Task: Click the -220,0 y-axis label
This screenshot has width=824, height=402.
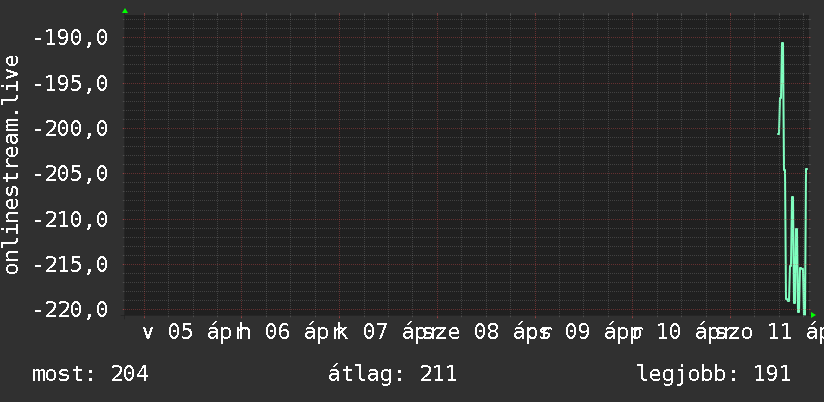Action: [x=71, y=310]
